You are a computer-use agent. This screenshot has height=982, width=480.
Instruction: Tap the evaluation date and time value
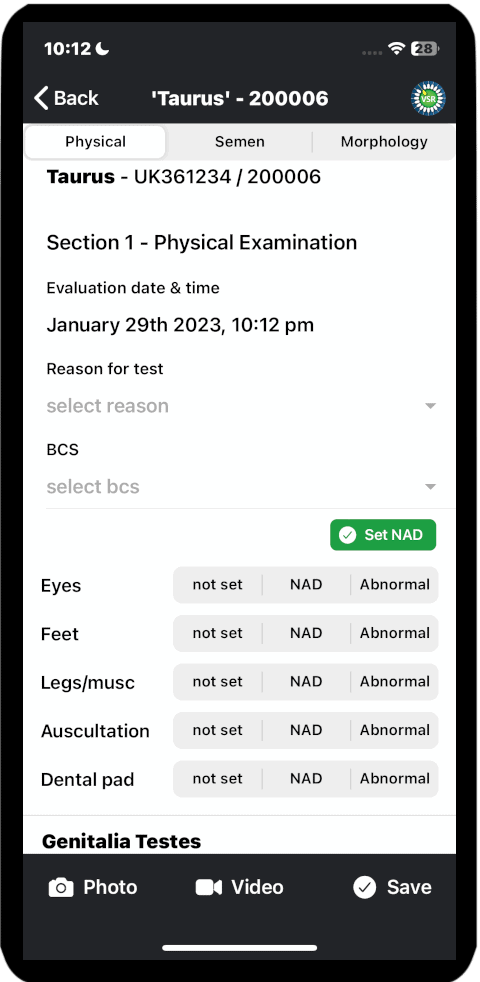[x=180, y=325]
